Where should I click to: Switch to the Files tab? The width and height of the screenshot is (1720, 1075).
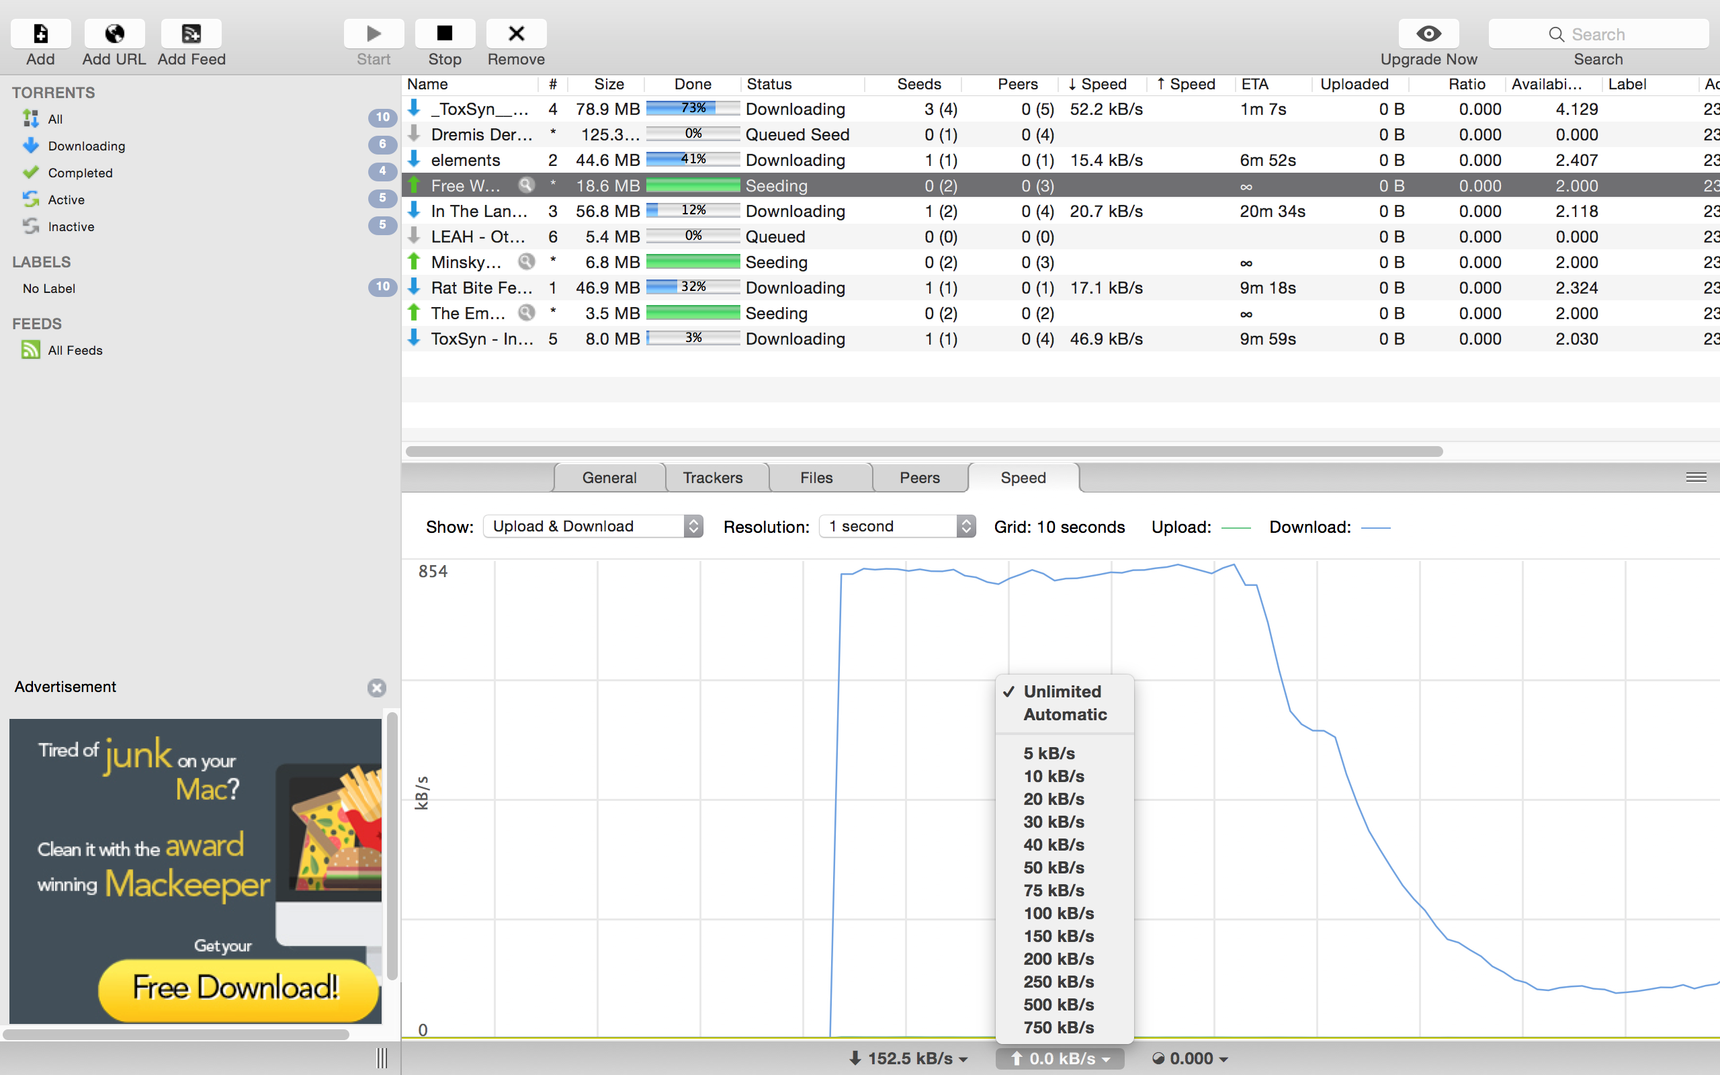coord(816,478)
